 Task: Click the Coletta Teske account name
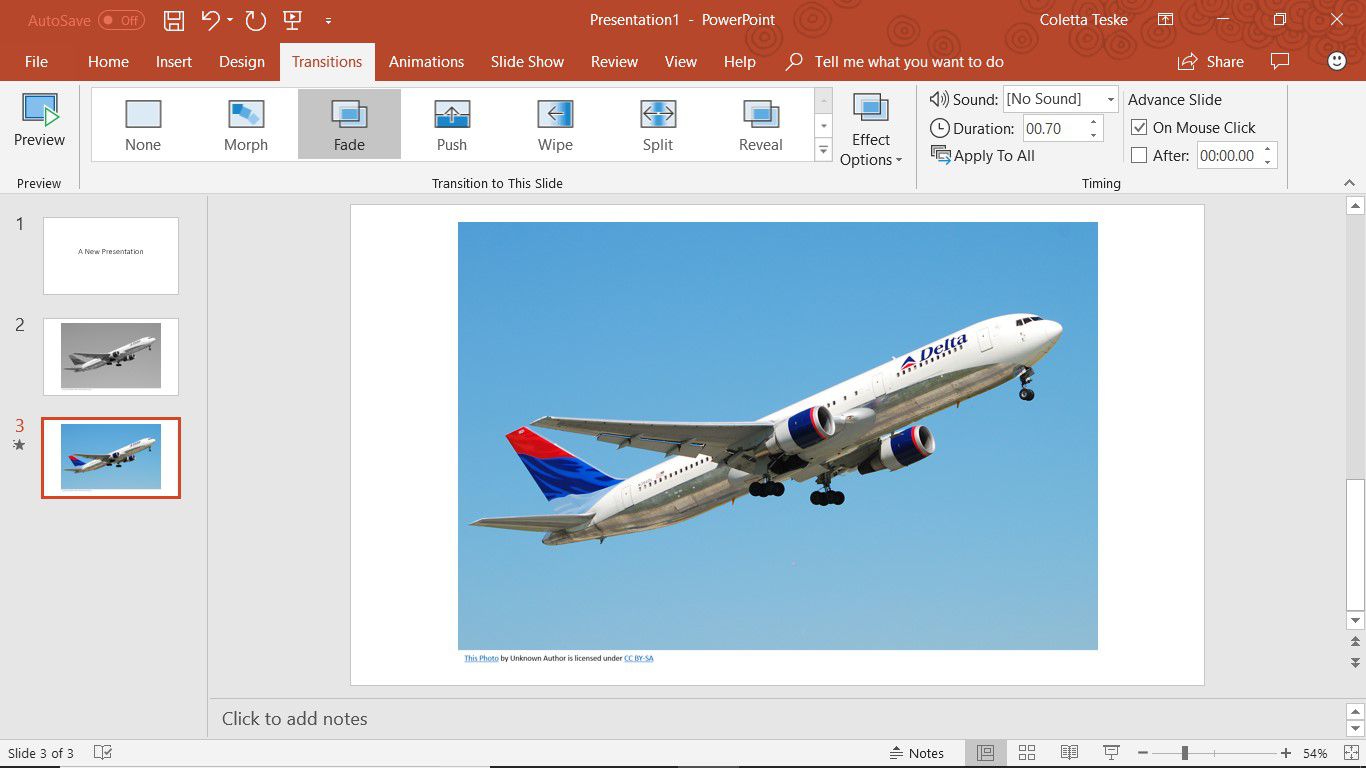pos(1083,20)
